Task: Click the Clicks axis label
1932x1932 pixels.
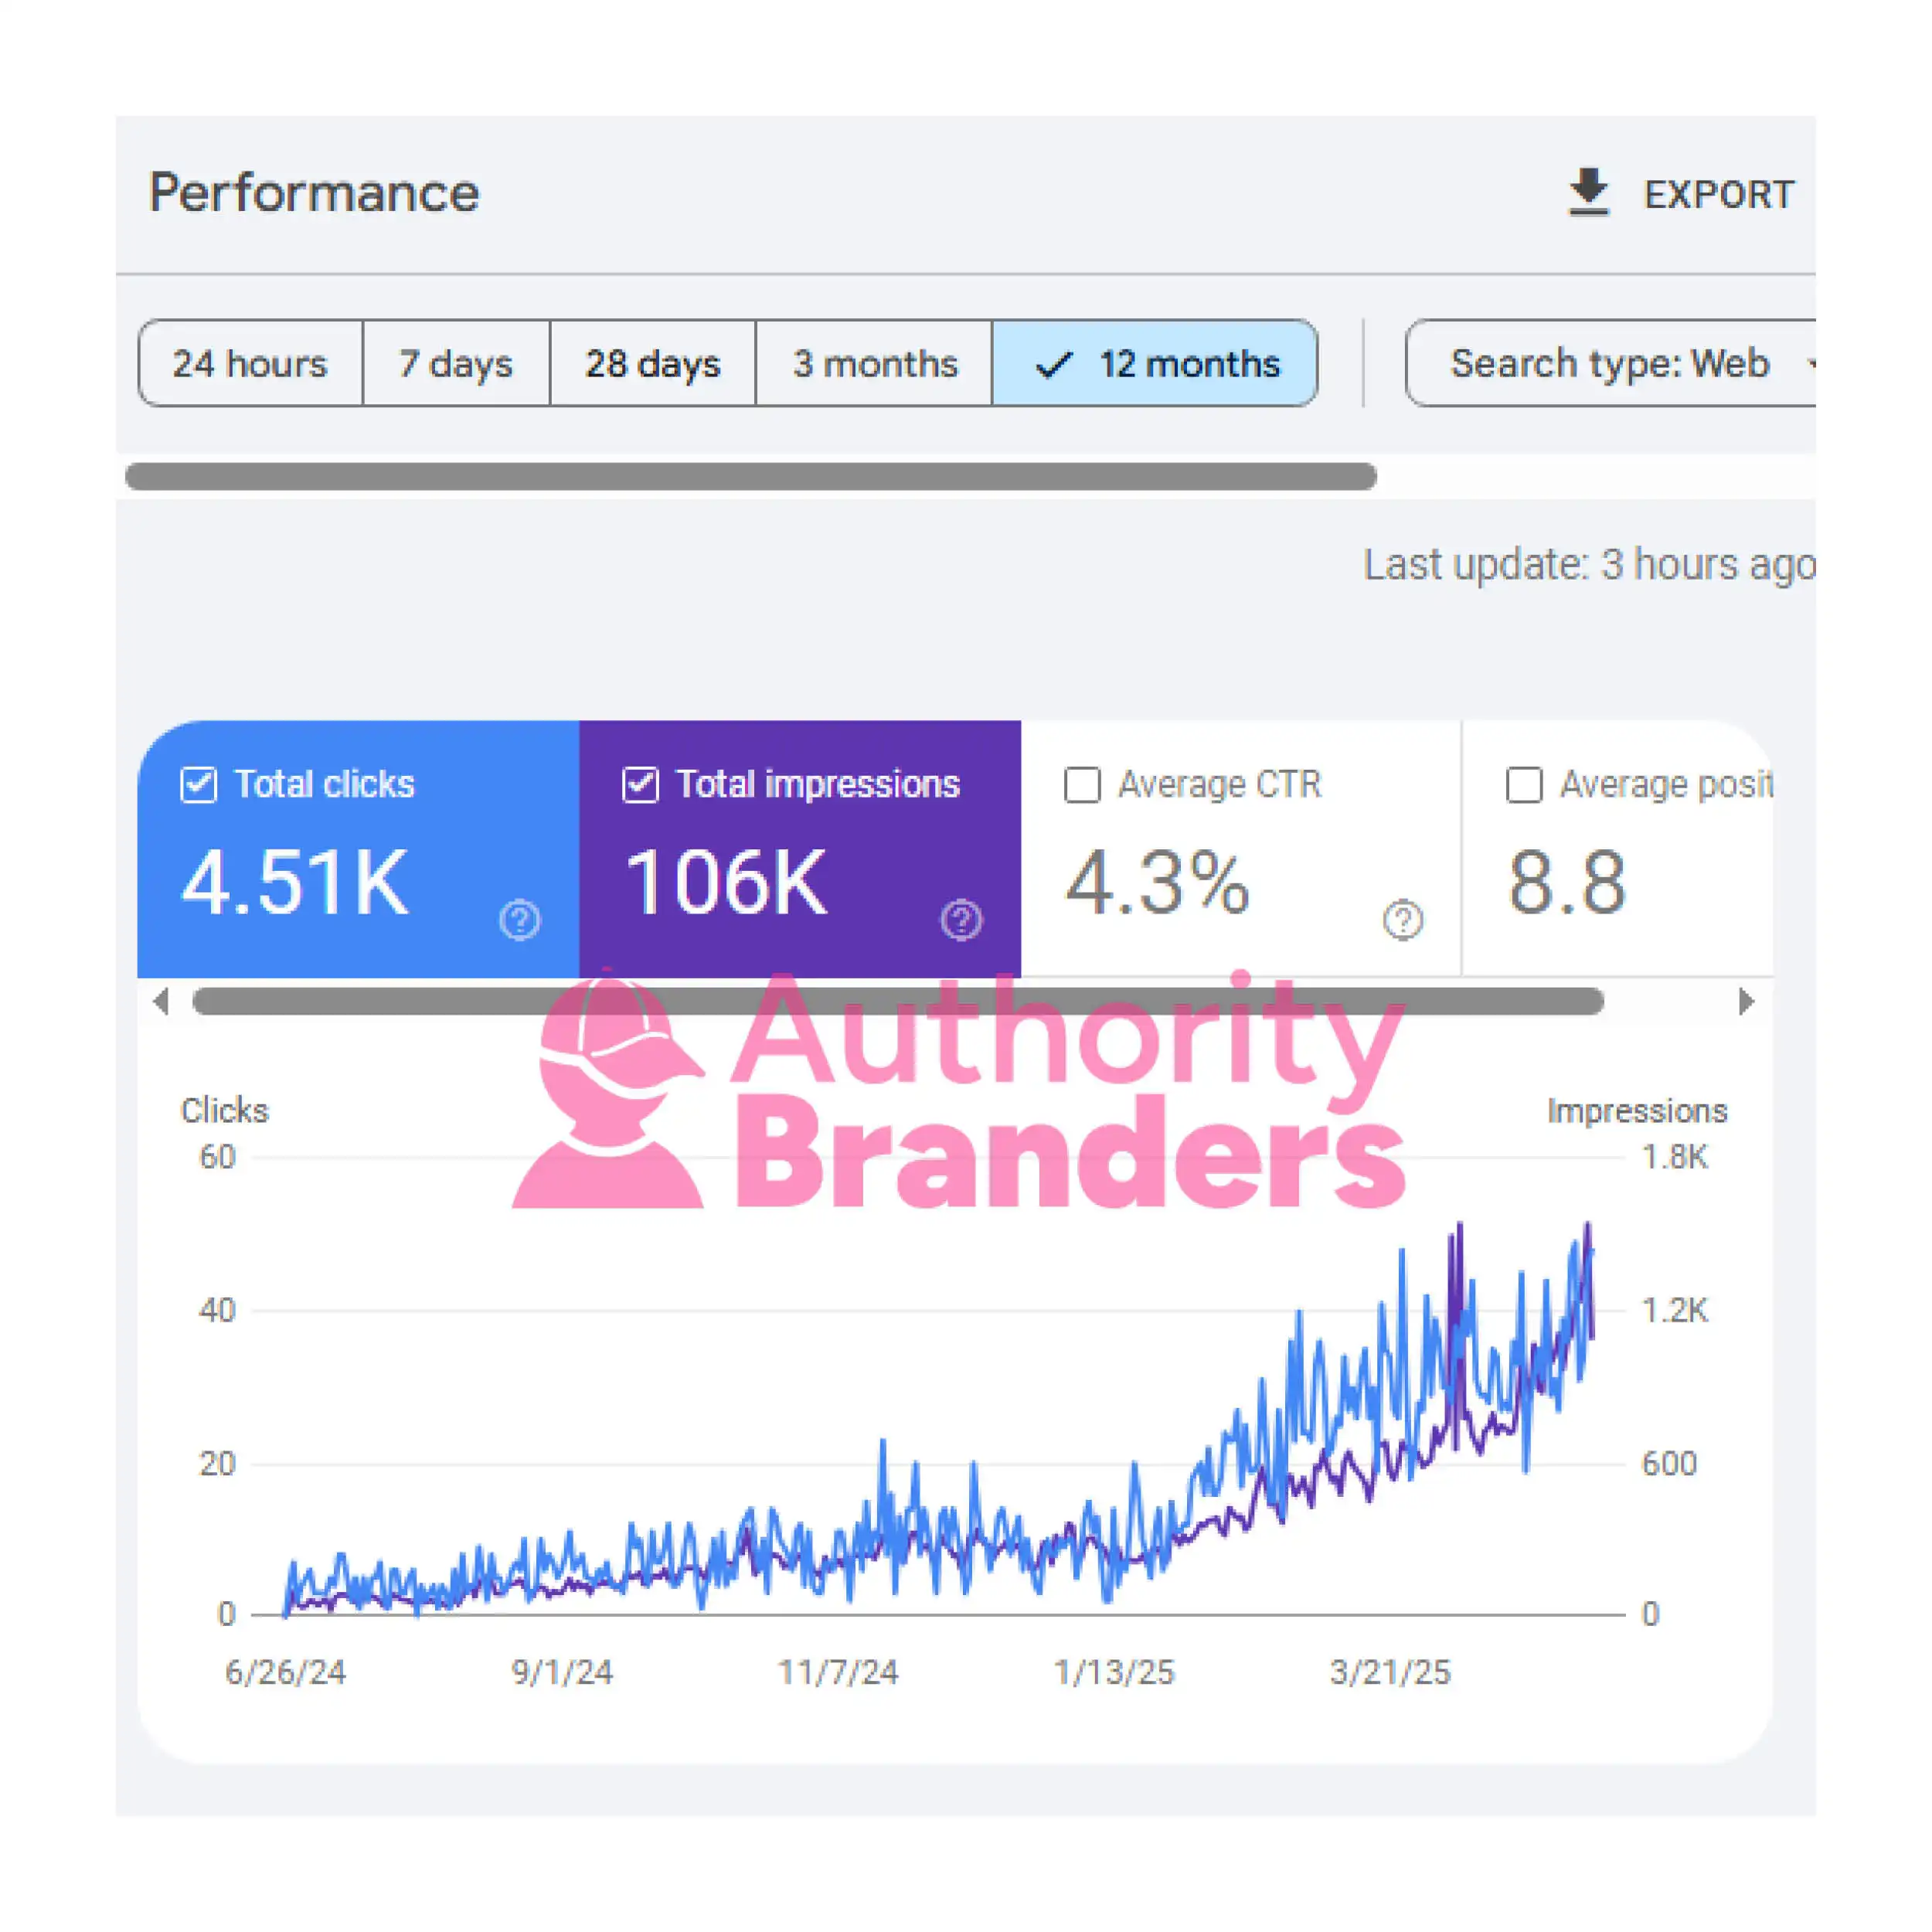Action: click(225, 1110)
